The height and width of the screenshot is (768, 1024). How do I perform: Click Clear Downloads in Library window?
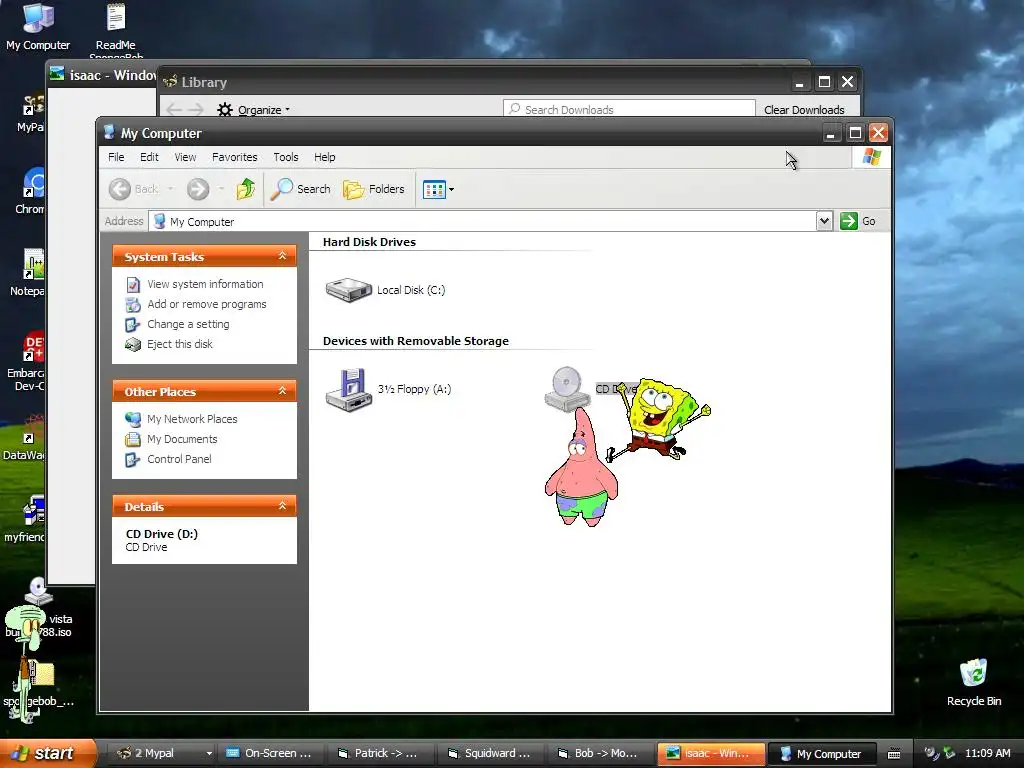pyautogui.click(x=804, y=110)
